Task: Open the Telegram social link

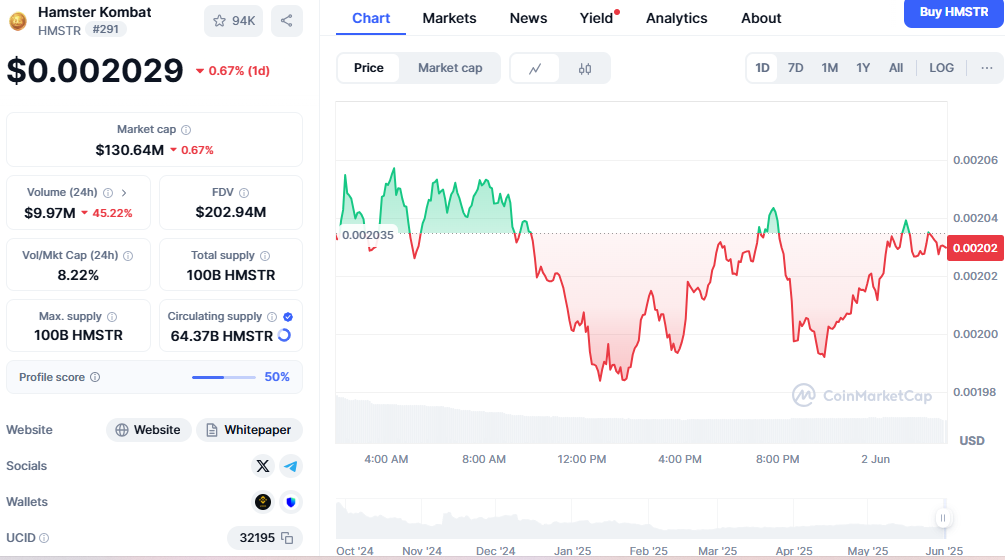Action: (291, 466)
